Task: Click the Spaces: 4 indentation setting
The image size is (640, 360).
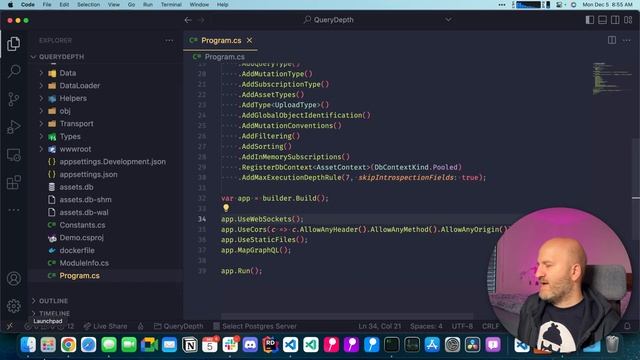Action: [426, 326]
